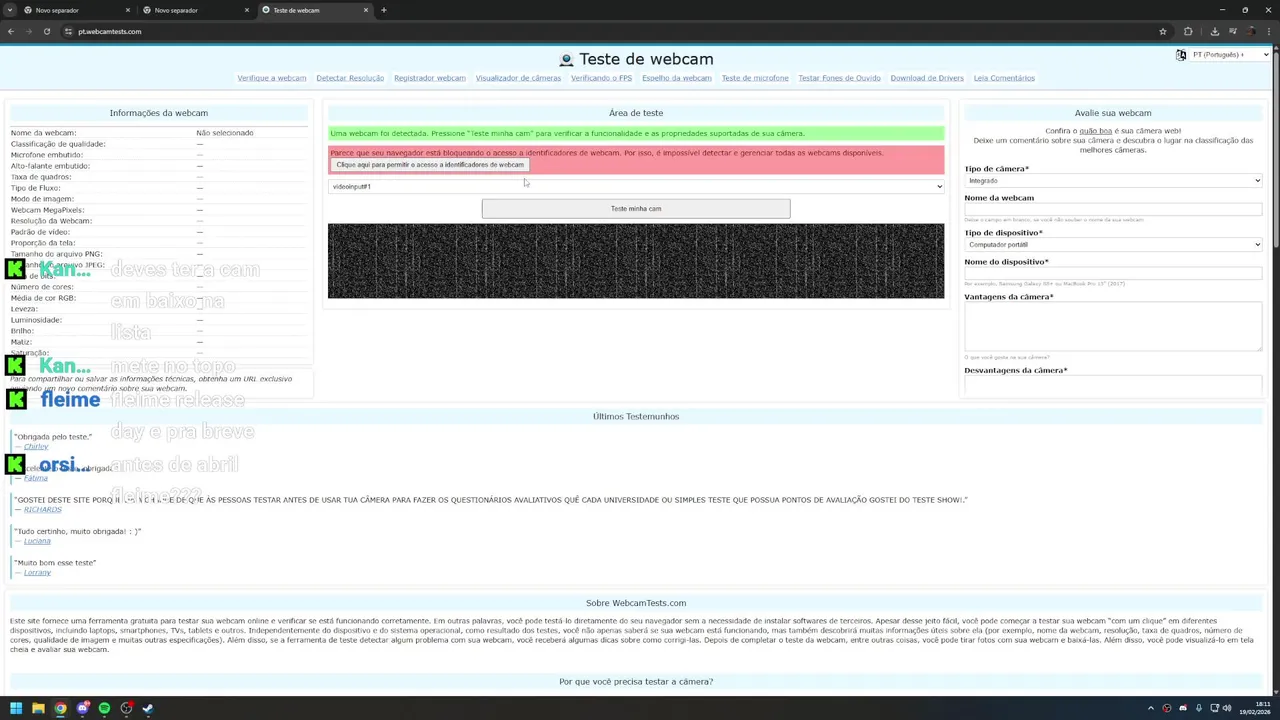Bookmark this page with the star icon
This screenshot has height=720, width=1280.
pos(1163,31)
